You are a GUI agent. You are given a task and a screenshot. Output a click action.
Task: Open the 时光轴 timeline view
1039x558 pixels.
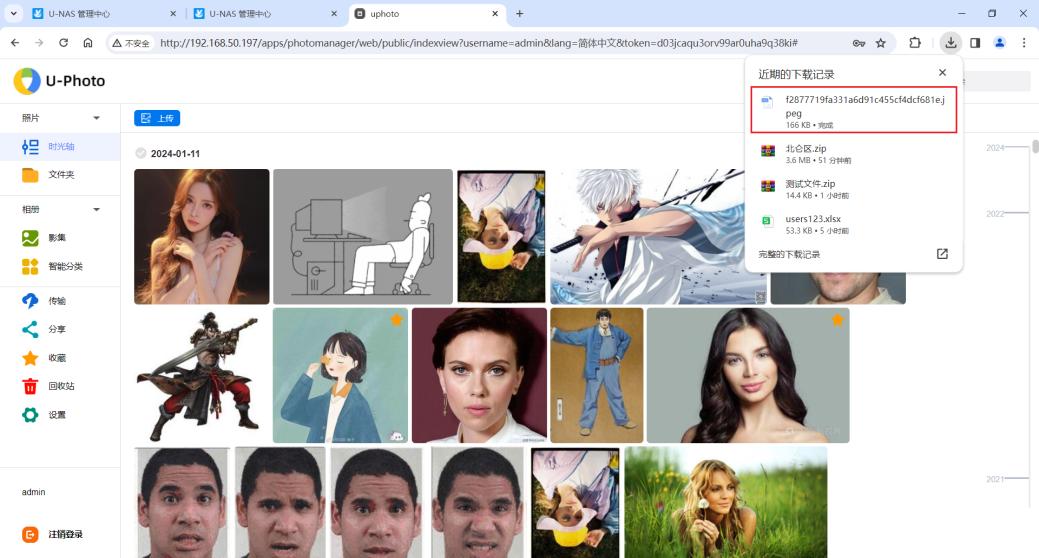[60, 147]
